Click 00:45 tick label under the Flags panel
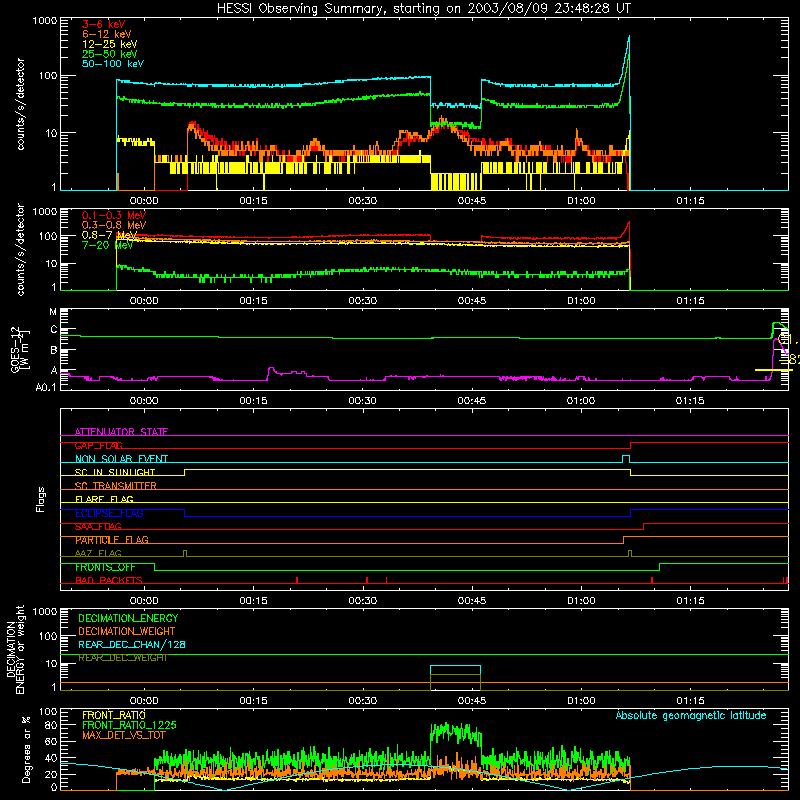This screenshot has height=800, width=800. (472, 601)
